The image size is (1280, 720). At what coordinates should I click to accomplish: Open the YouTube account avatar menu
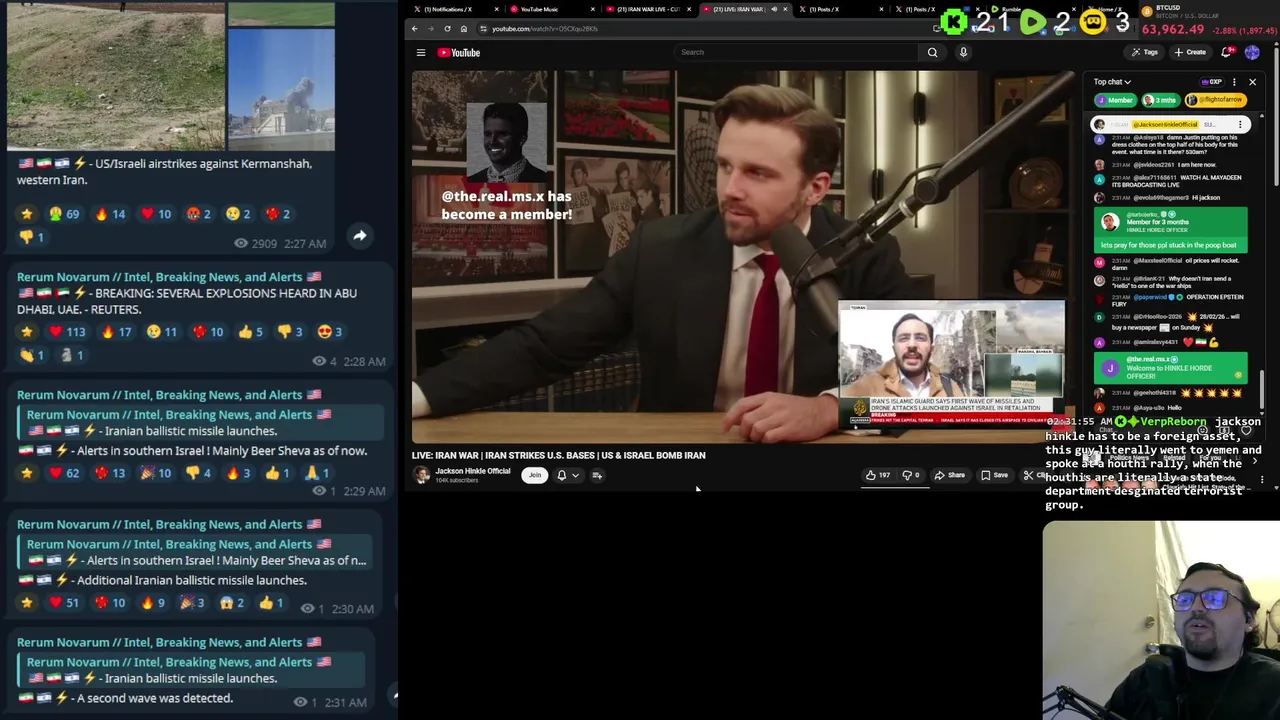pyautogui.click(x=1252, y=52)
